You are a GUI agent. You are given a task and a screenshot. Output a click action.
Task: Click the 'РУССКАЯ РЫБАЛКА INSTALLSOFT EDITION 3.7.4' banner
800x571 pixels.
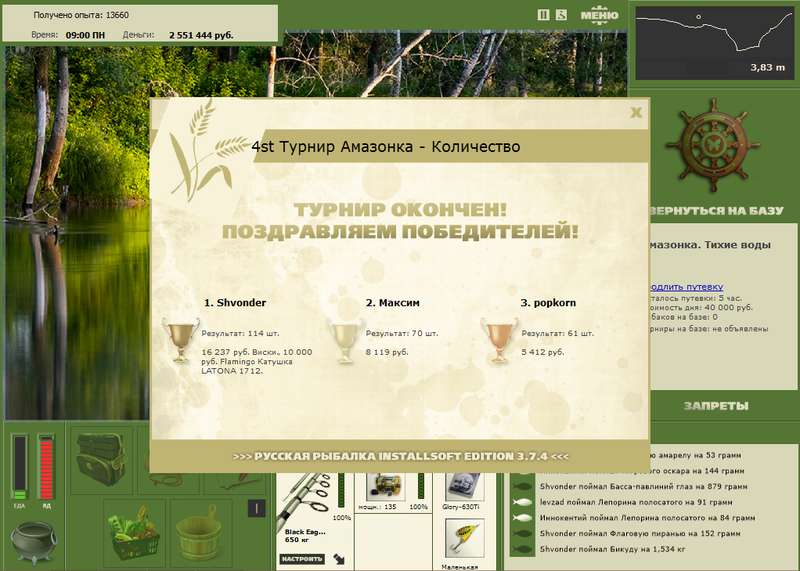pos(400,456)
